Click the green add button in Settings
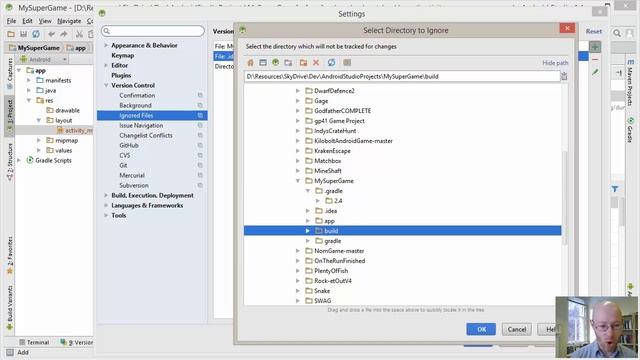 595,47
